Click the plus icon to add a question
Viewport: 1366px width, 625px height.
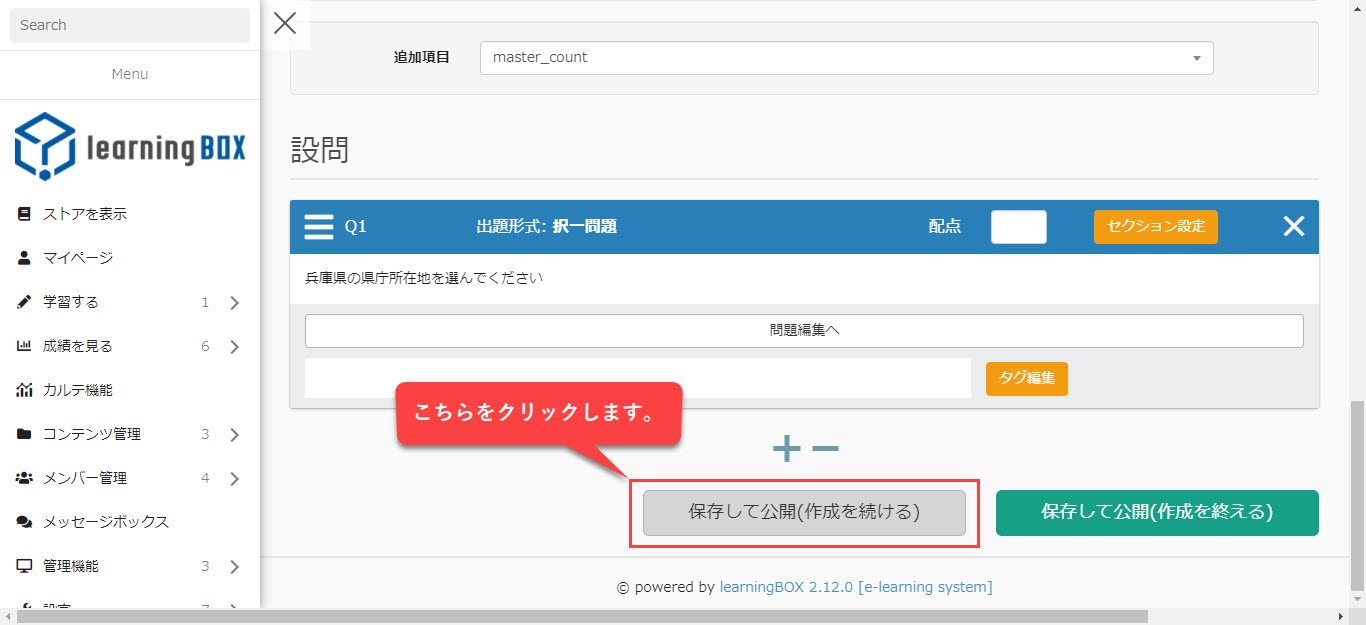tap(787, 449)
